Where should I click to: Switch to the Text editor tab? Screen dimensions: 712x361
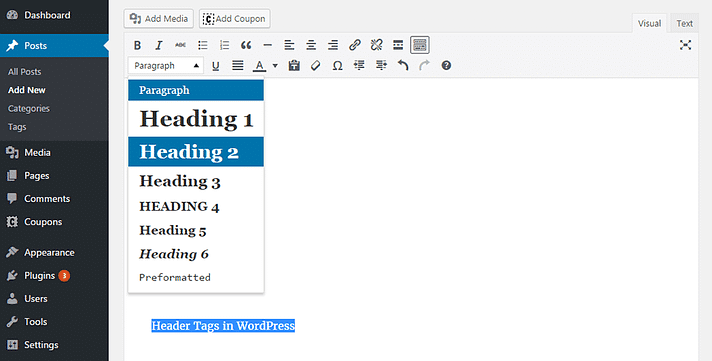pyautogui.click(x=684, y=24)
